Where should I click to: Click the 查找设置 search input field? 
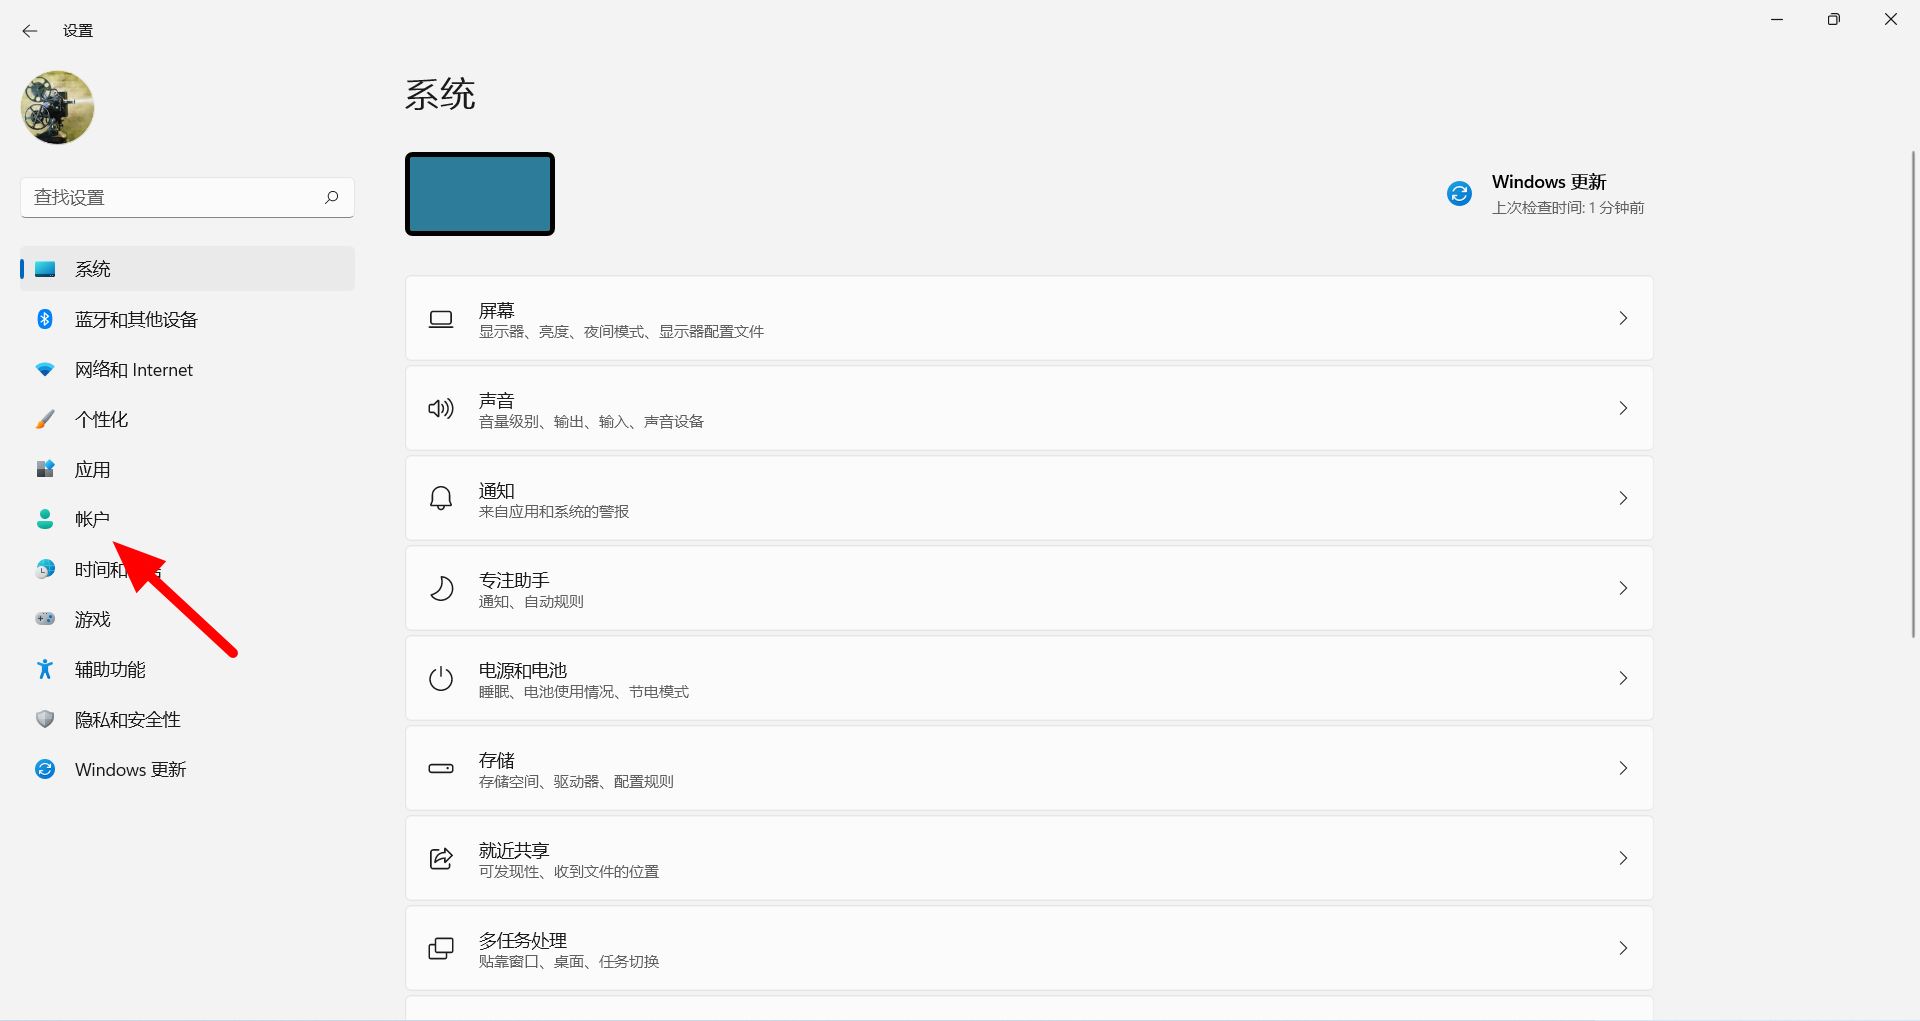170,197
